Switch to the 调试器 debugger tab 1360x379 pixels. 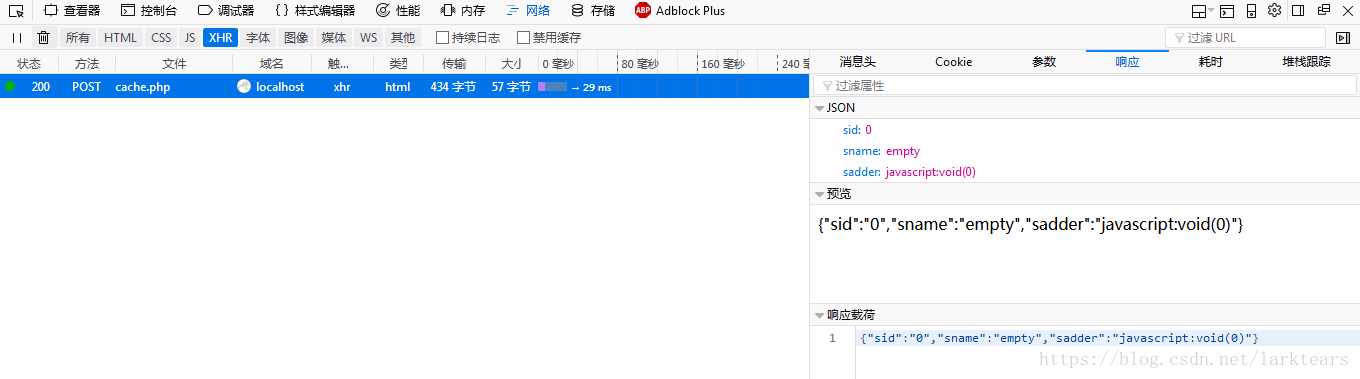pyautogui.click(x=226, y=11)
